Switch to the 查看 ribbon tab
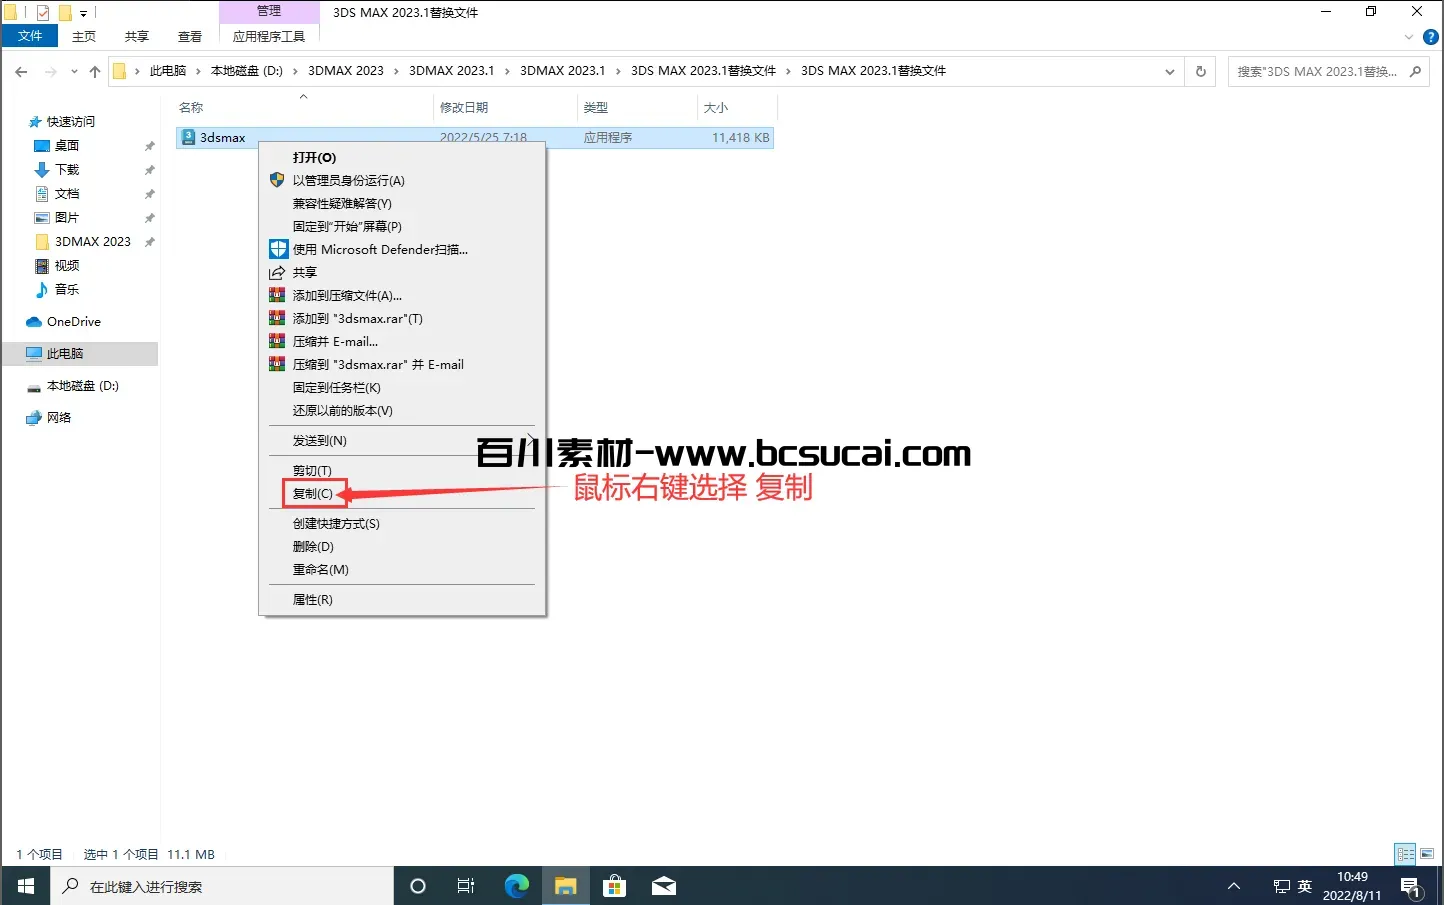 point(190,36)
